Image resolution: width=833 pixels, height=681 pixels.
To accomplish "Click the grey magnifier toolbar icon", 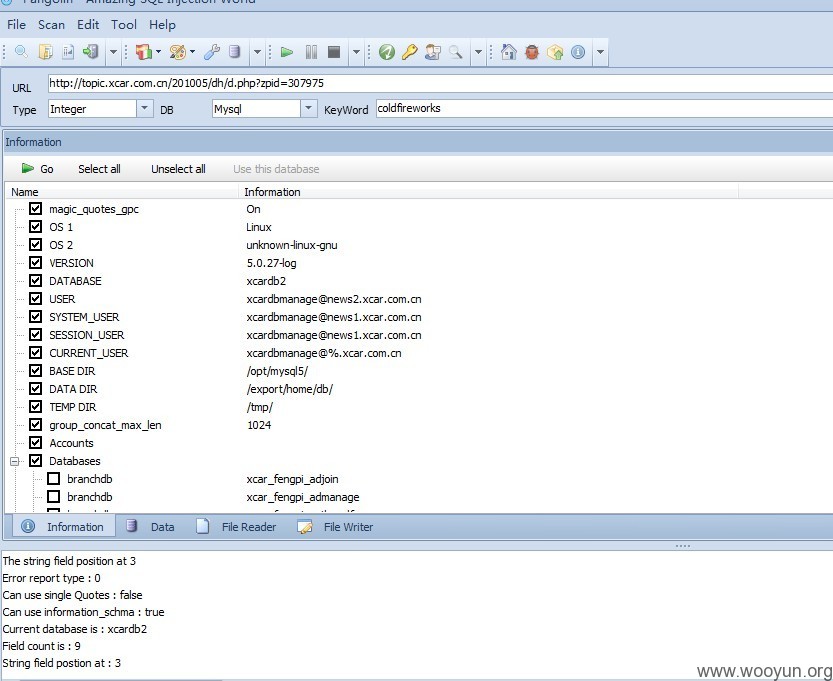I will (x=455, y=52).
